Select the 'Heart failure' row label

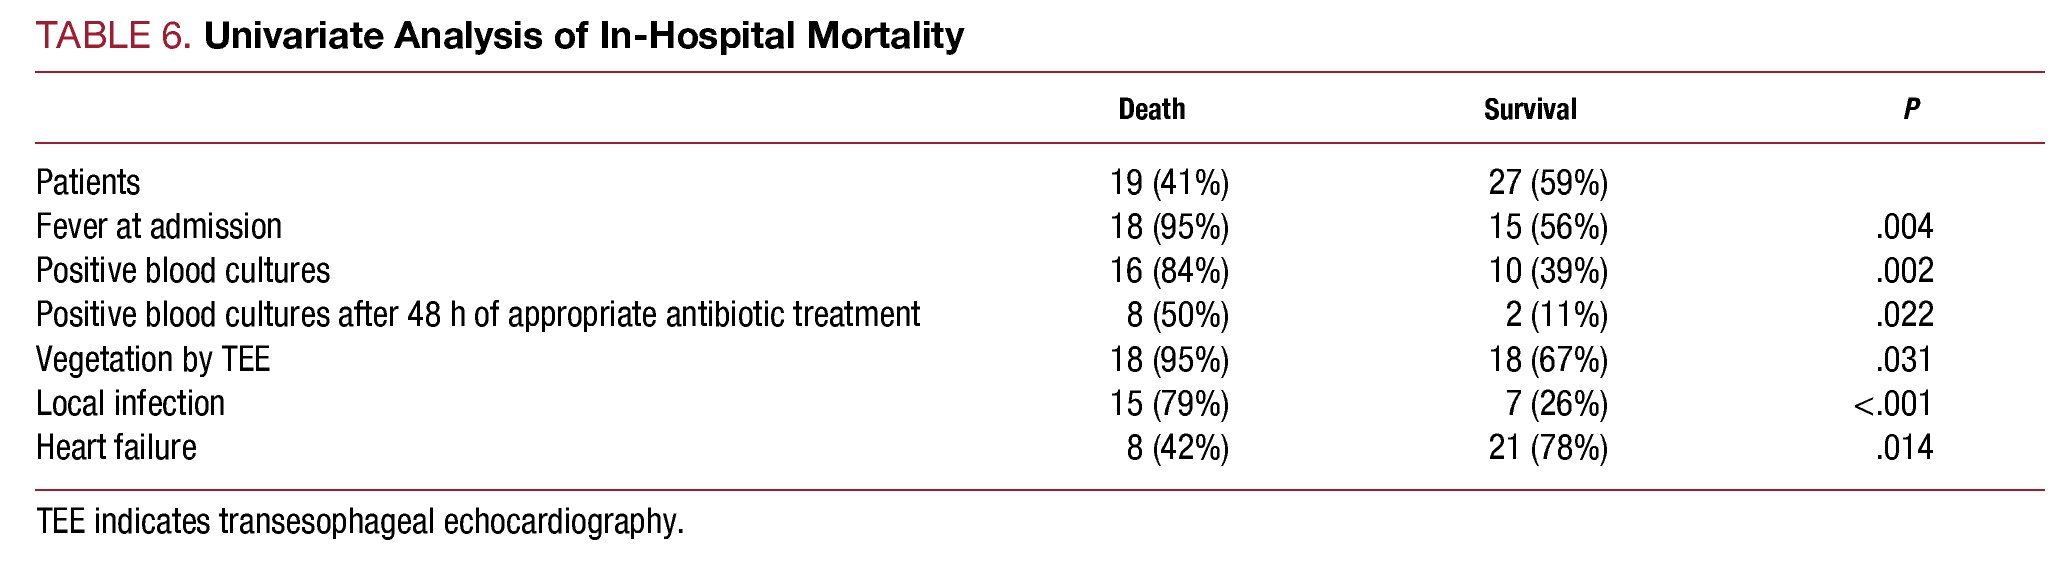(116, 447)
